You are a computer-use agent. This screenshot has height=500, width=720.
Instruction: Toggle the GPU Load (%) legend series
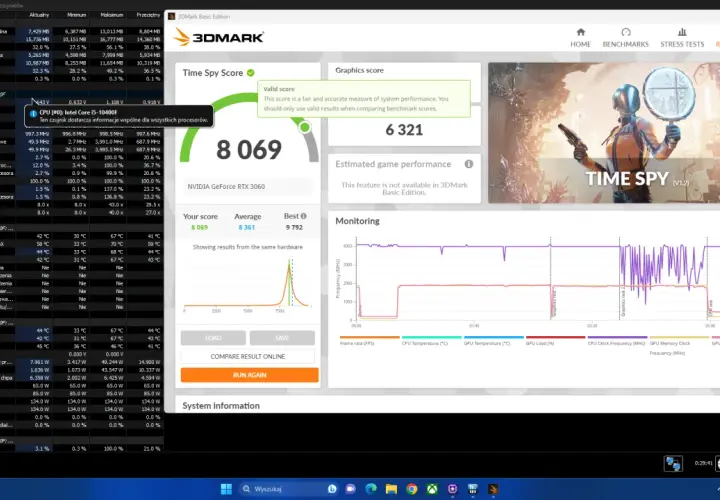coord(556,340)
